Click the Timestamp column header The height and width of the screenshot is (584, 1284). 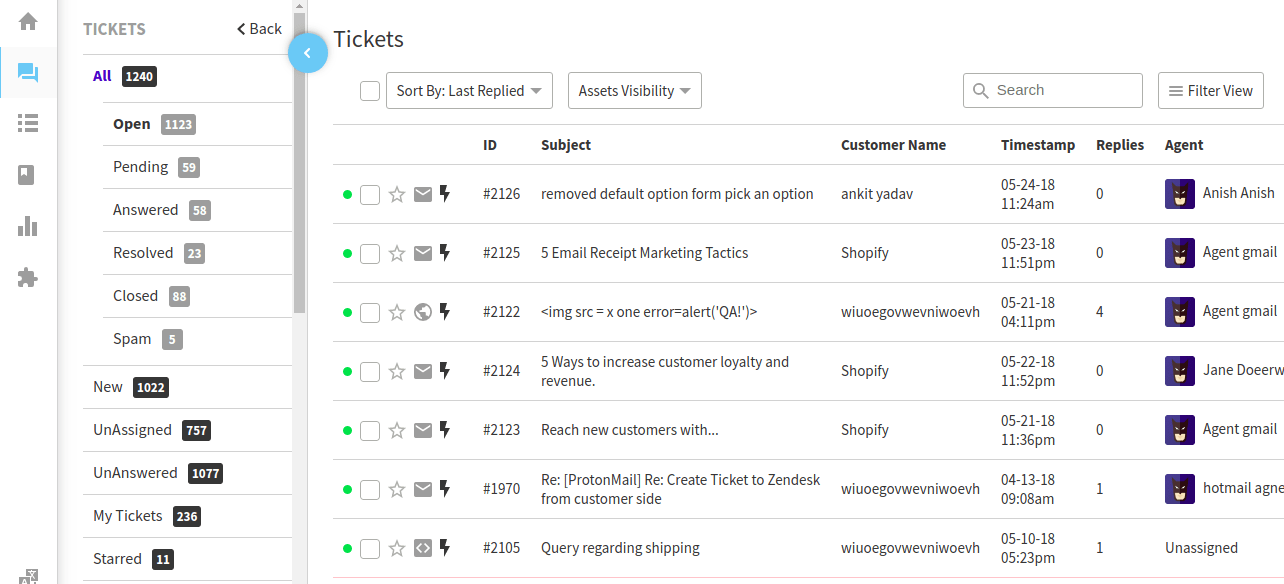(x=1038, y=145)
